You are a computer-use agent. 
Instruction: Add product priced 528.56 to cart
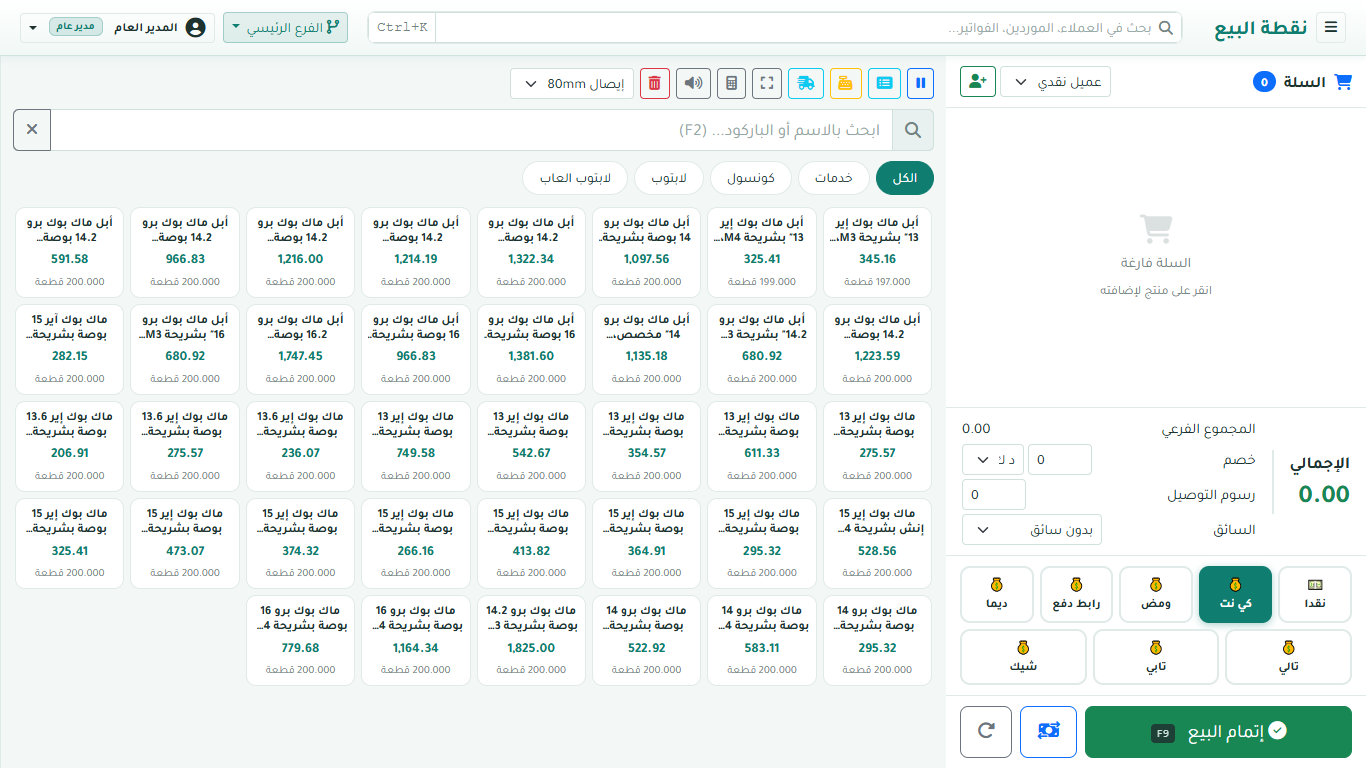[x=877, y=543]
